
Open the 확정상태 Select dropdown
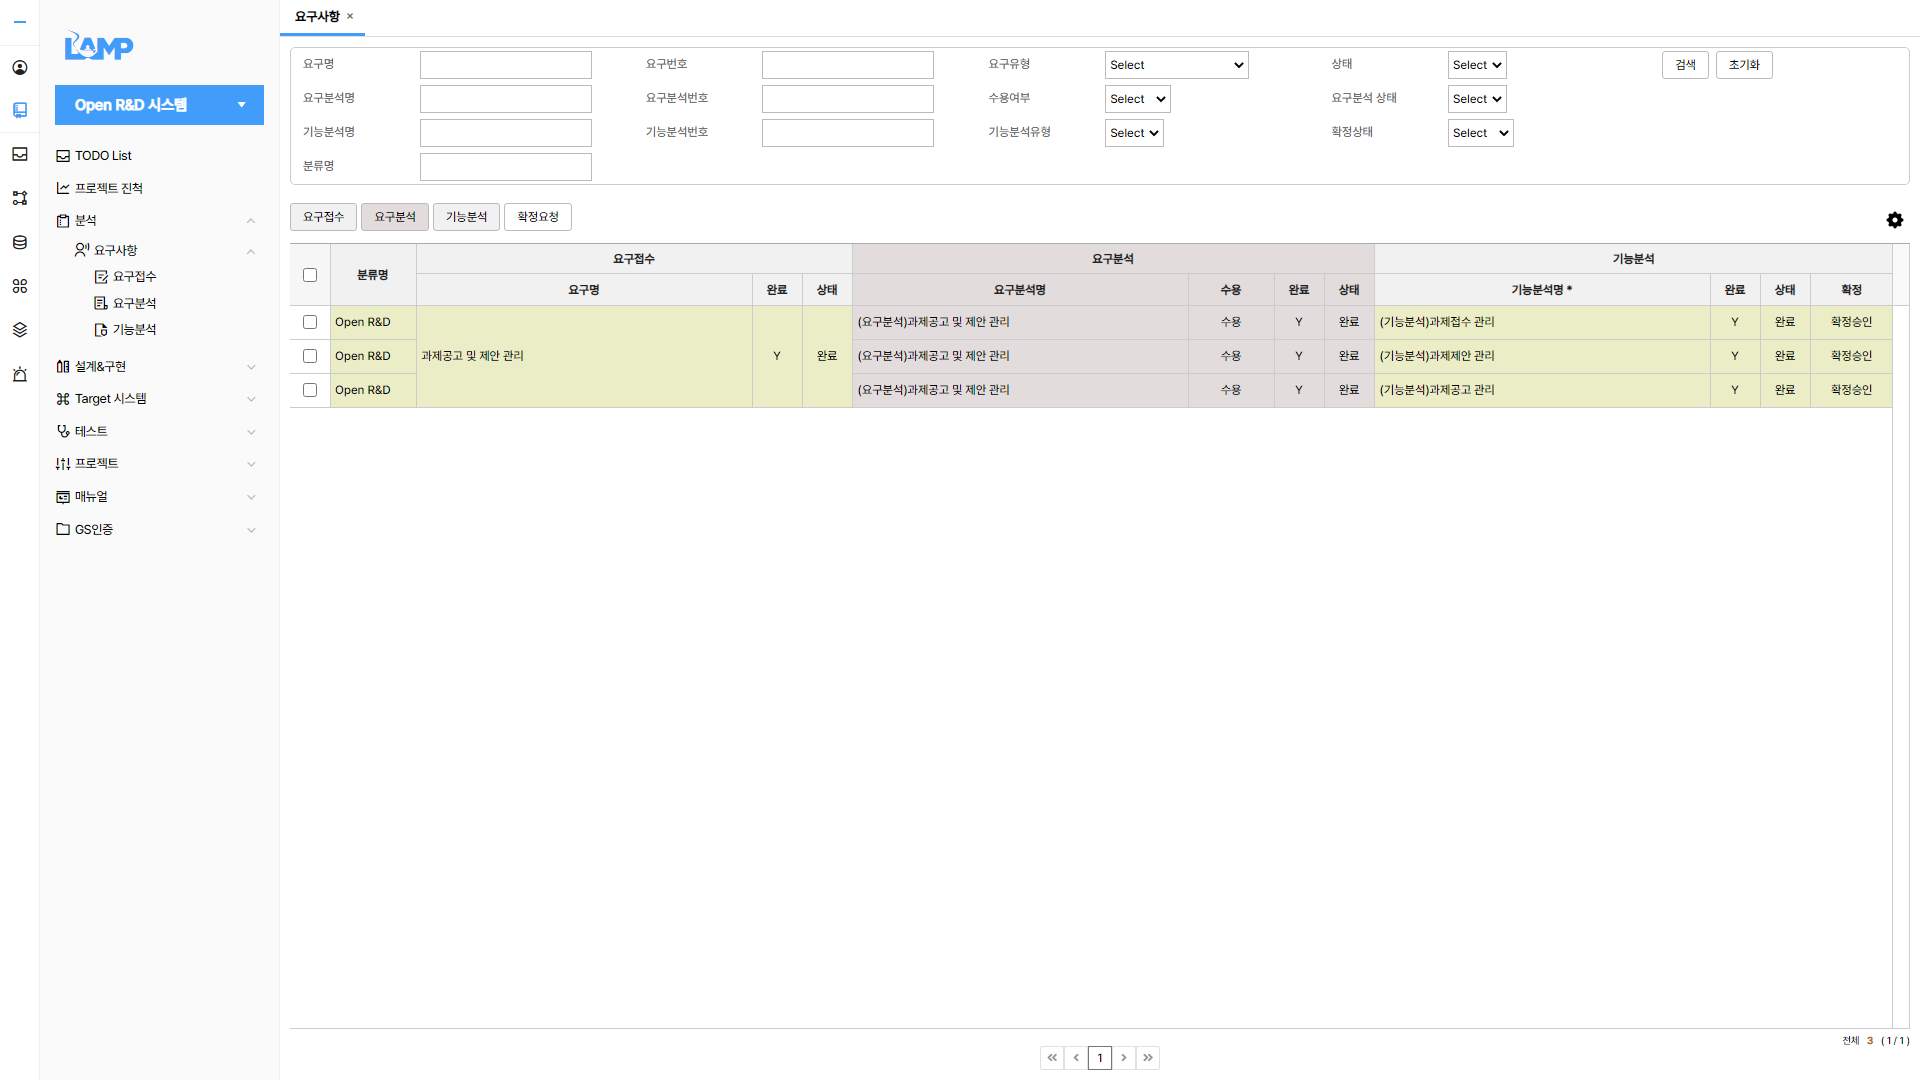tap(1480, 133)
